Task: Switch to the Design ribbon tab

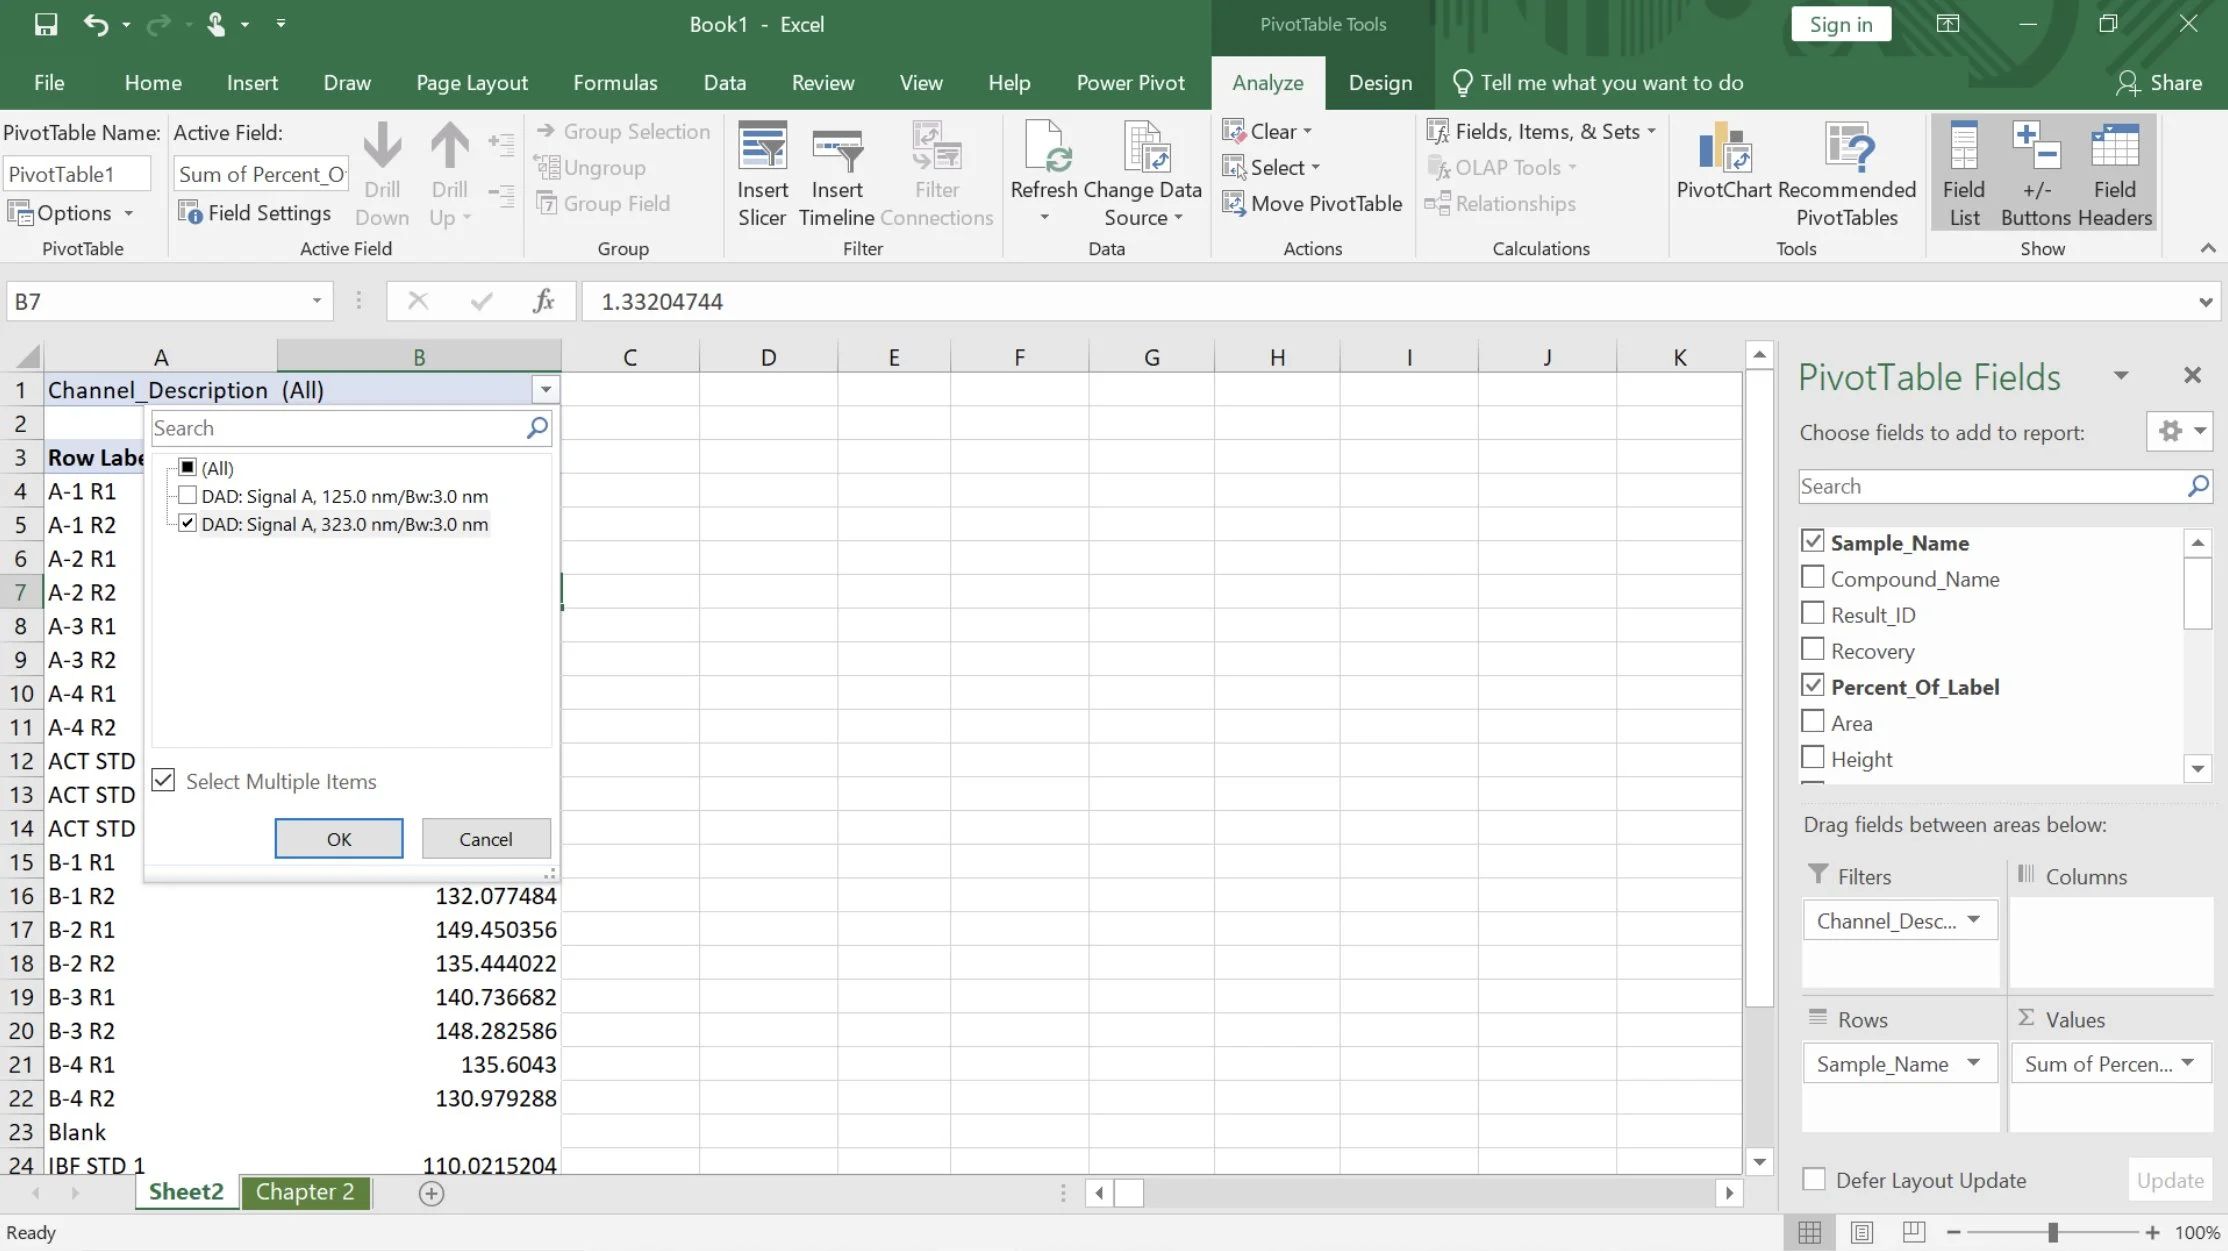Action: [x=1380, y=83]
